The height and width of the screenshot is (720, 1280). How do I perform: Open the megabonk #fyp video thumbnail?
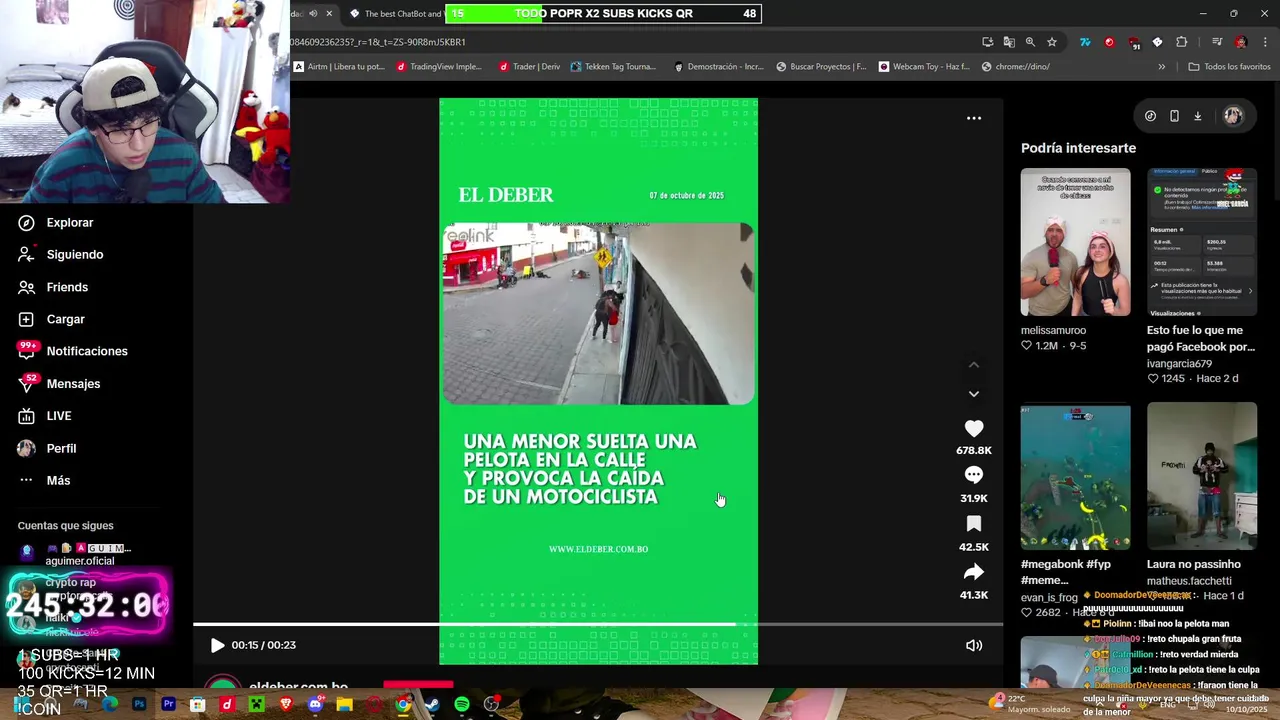1075,476
